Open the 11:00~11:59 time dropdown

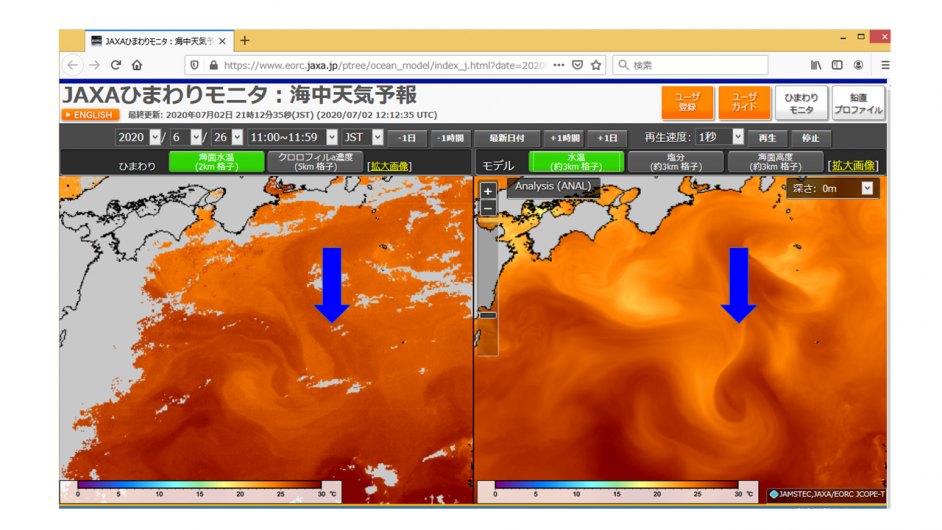point(292,137)
